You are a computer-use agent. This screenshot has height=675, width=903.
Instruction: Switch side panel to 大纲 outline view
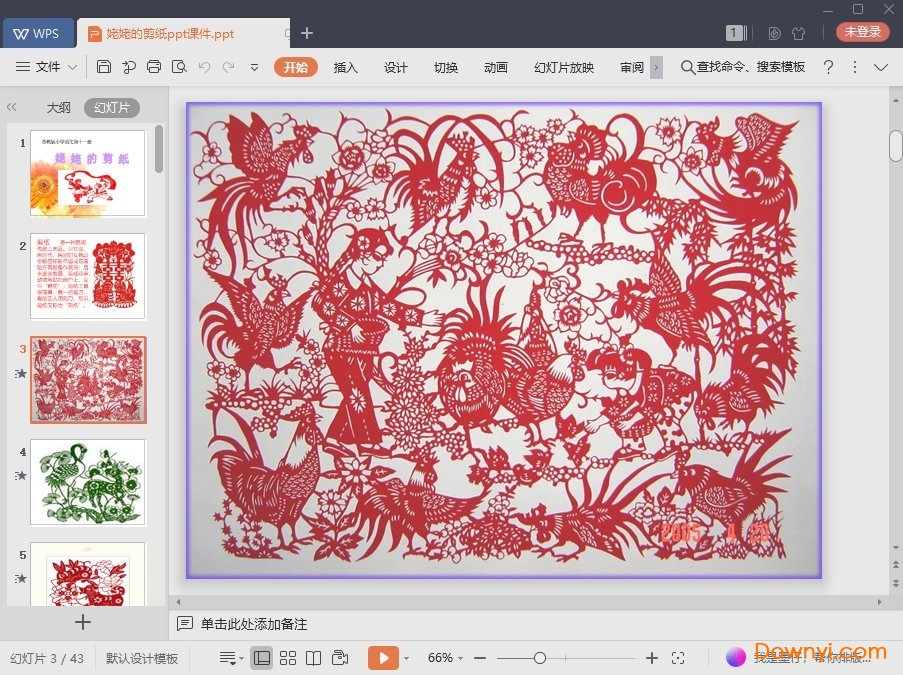(x=58, y=108)
